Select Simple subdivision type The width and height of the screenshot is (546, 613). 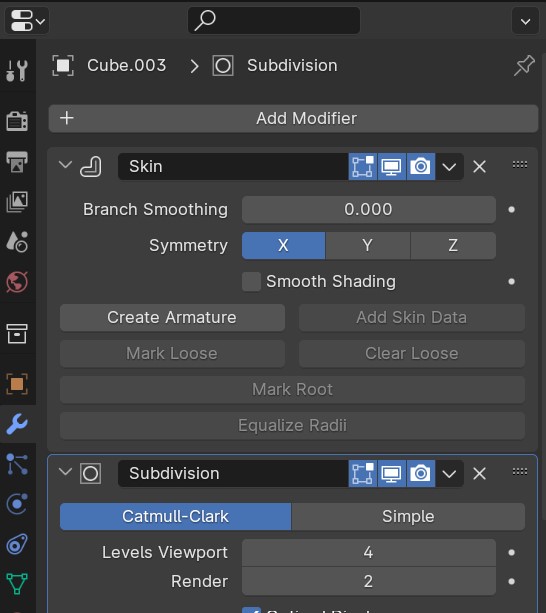408,516
